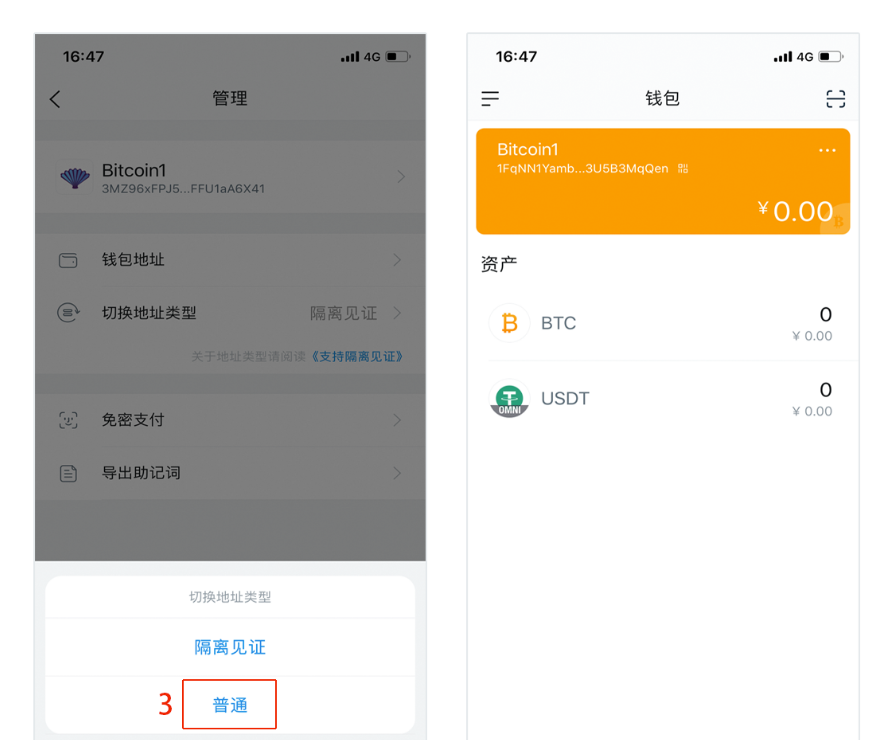Tap the orange BTC coin icon
872x740 pixels.
click(509, 323)
